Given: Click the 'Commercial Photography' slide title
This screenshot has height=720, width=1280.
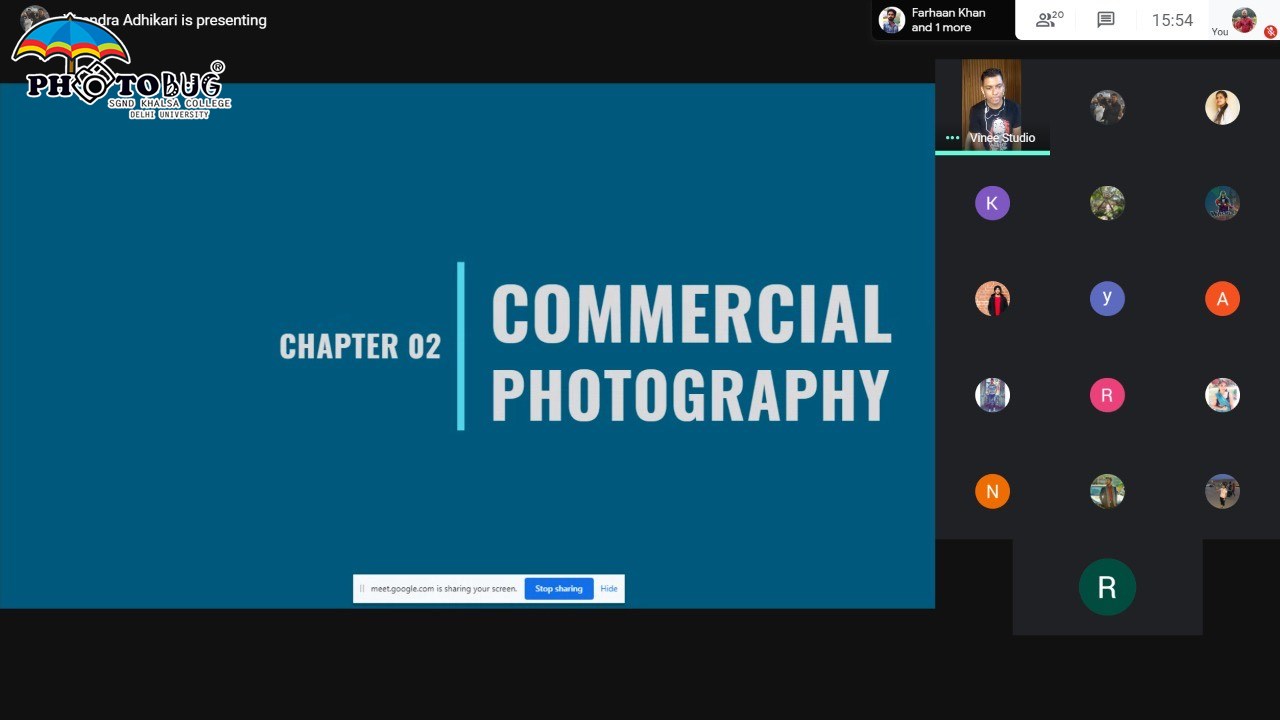Looking at the screenshot, I should coord(690,352).
